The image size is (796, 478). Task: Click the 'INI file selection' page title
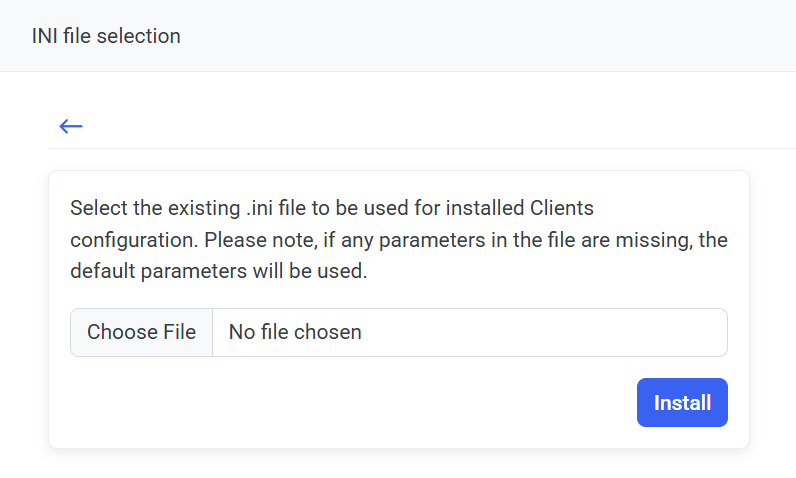106,36
